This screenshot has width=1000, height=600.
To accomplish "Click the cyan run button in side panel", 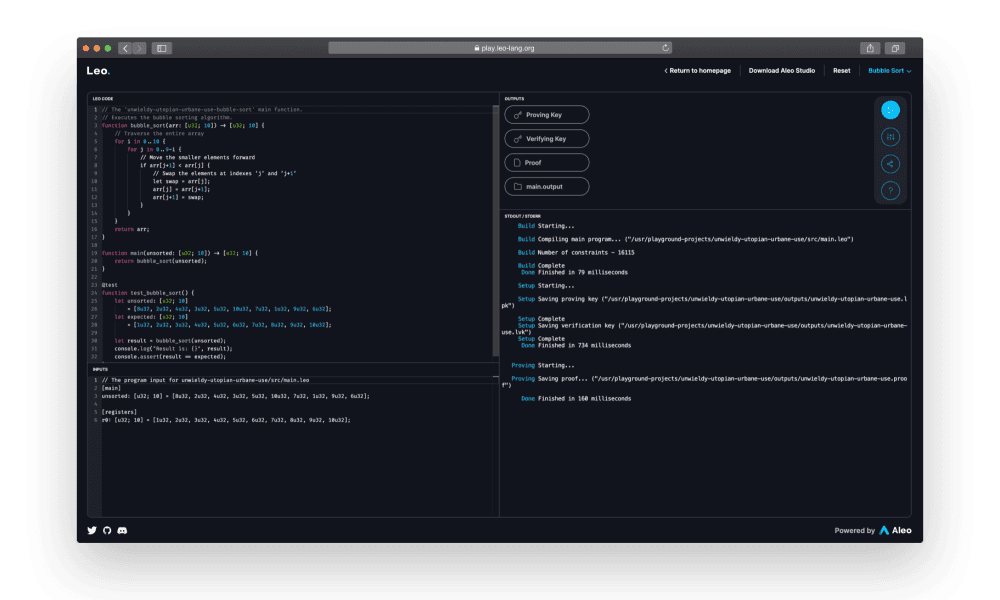I will coord(890,110).
